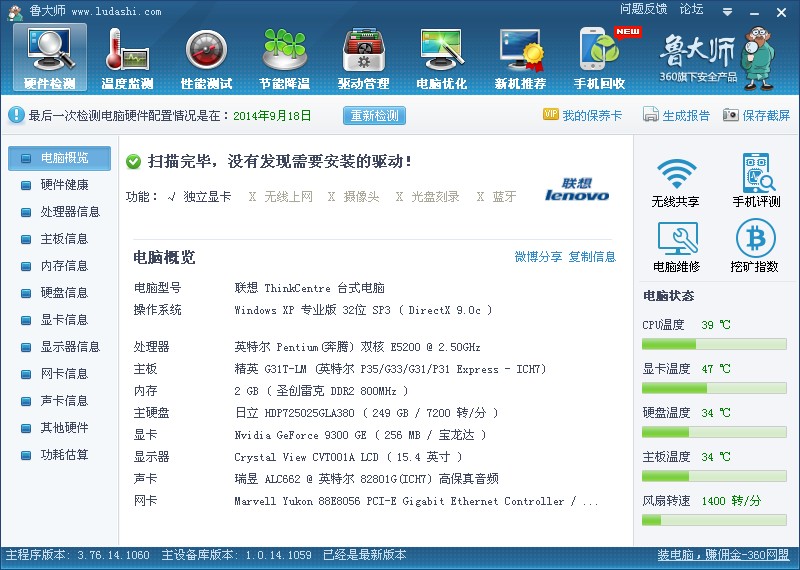
Task: Open the 温度监测 temperature monitor
Action: click(127, 59)
